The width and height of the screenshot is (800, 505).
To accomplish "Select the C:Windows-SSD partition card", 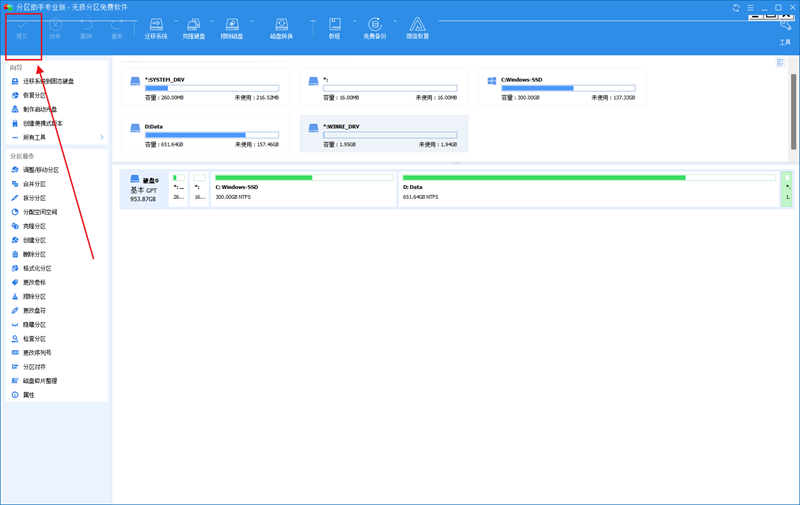I will point(562,87).
